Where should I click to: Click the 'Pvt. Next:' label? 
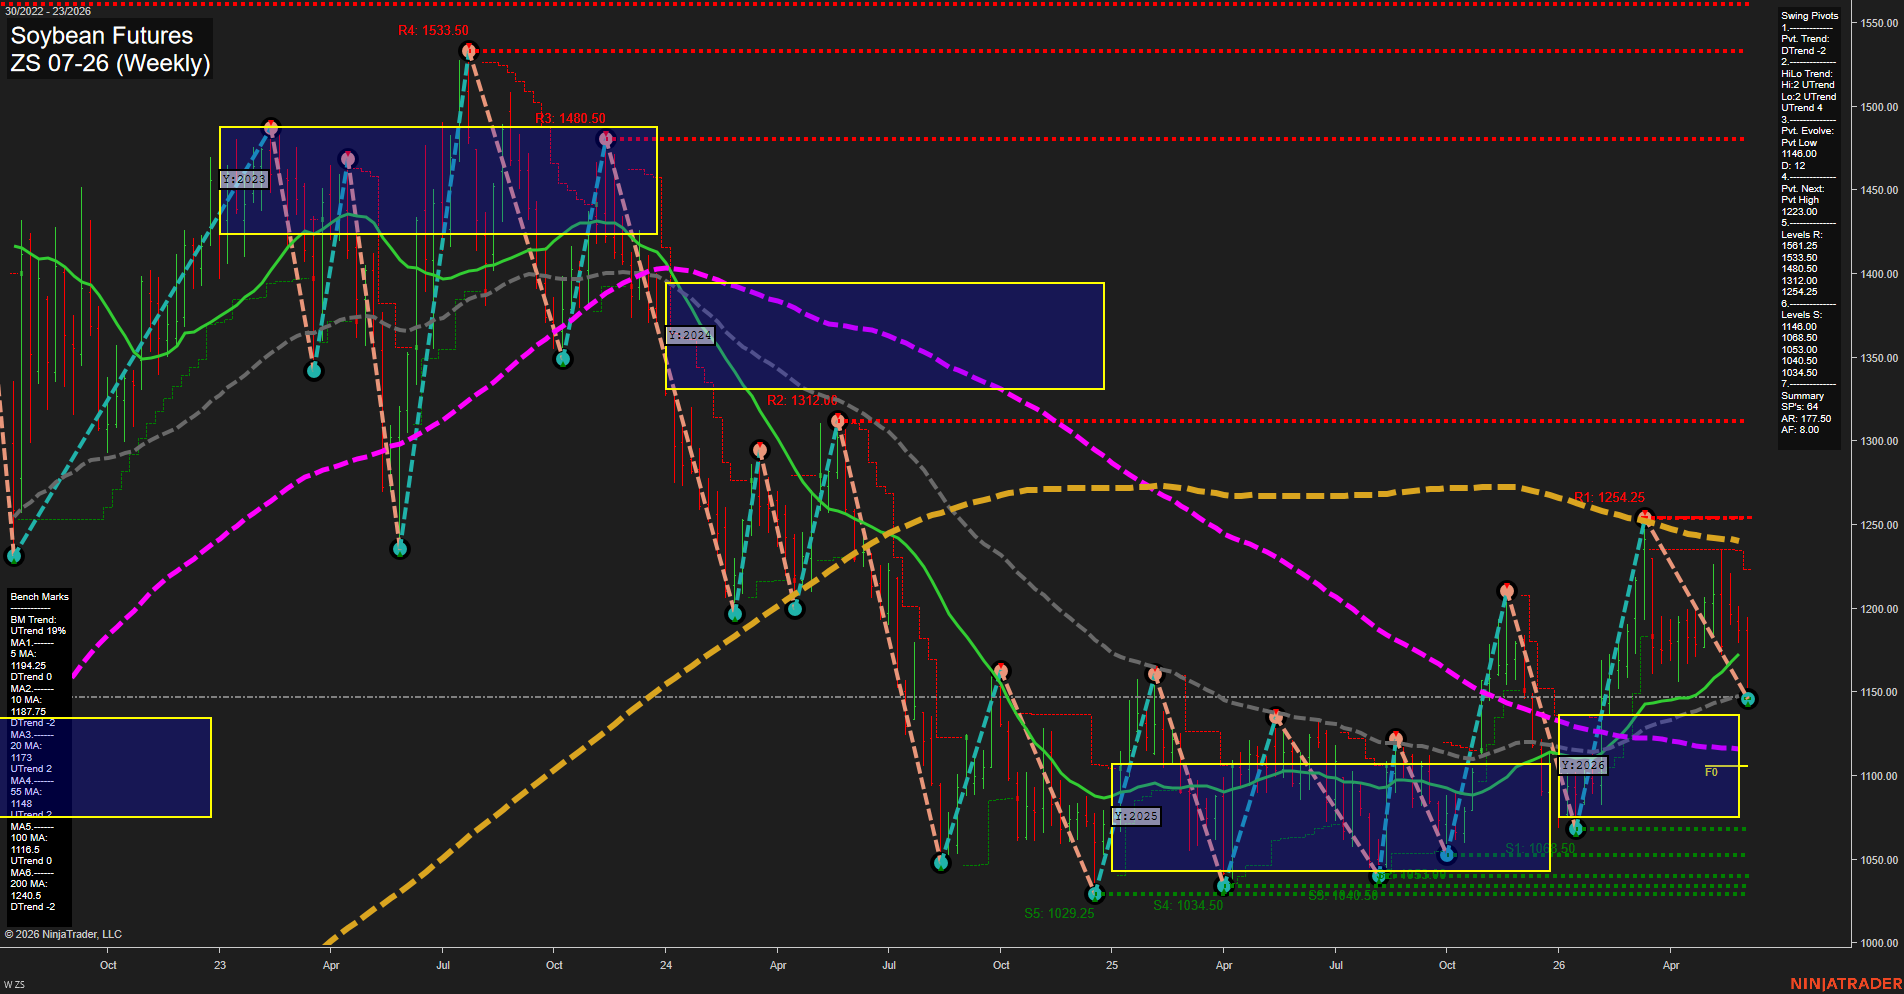coord(1803,189)
